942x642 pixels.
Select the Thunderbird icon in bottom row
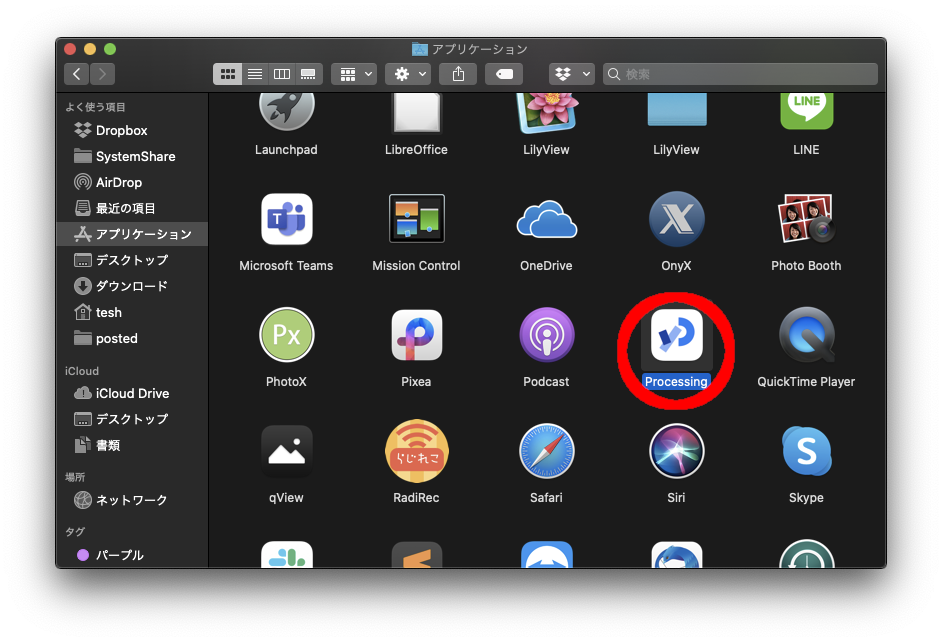tap(676, 555)
